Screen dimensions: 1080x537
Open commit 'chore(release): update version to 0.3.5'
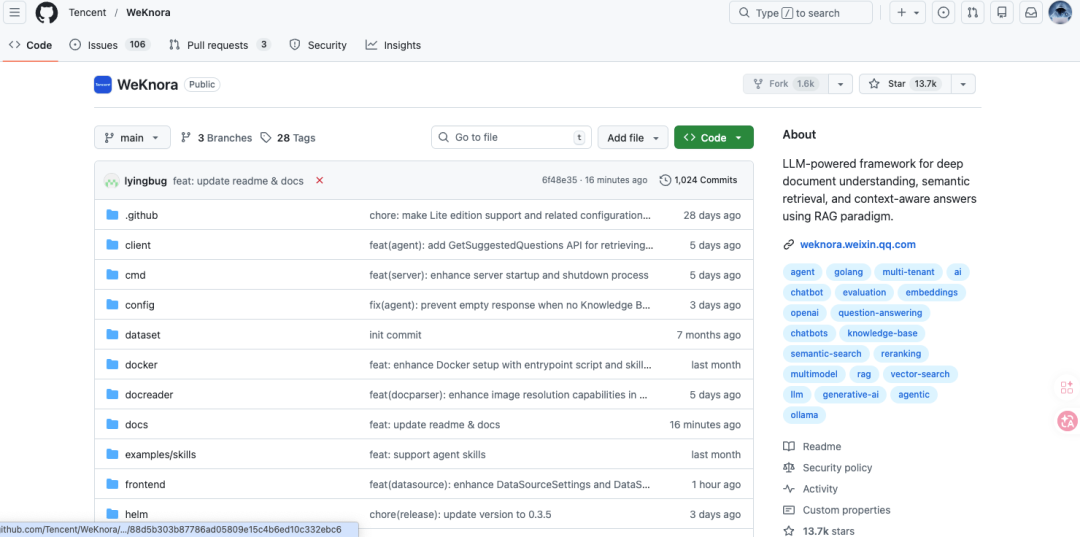[x=460, y=514]
